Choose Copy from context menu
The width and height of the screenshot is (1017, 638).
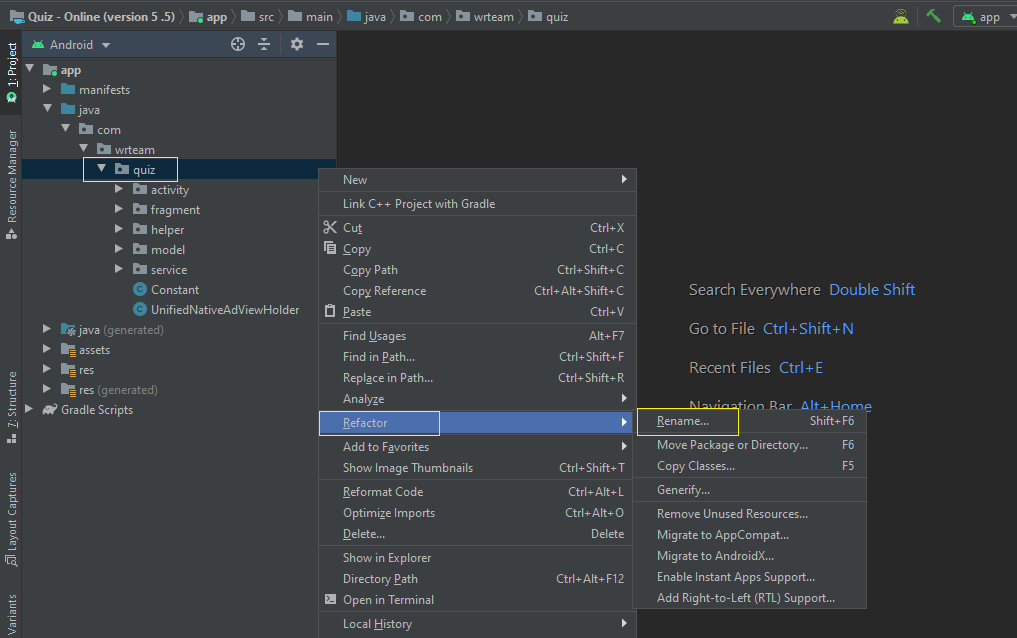tap(477, 249)
